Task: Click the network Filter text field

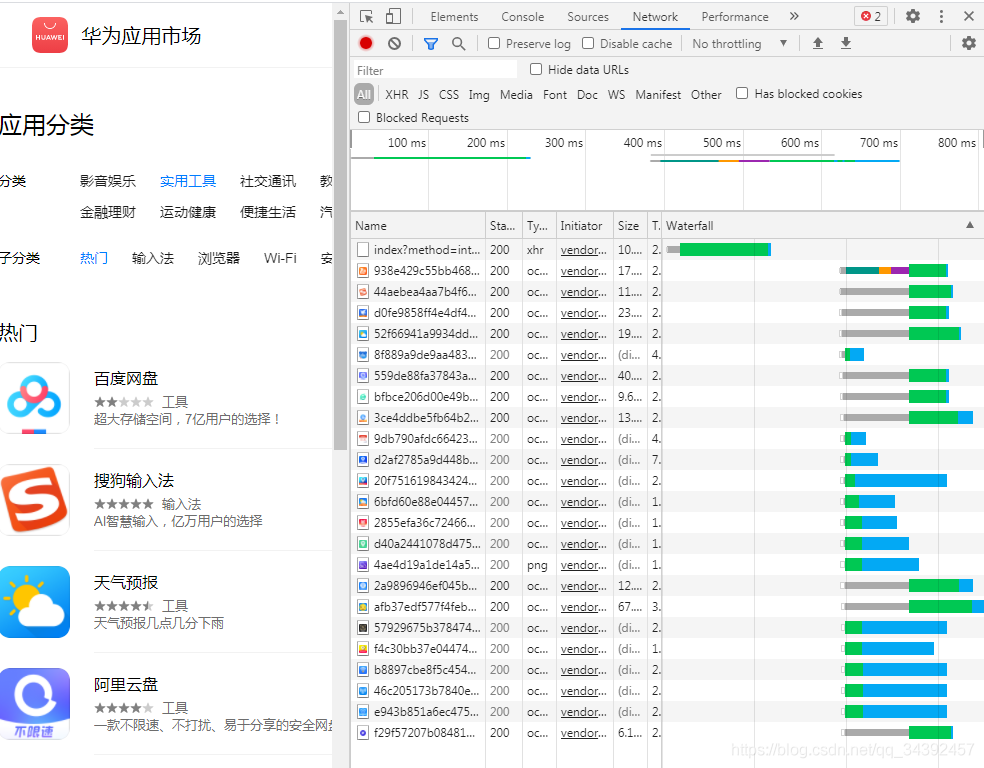Action: pyautogui.click(x=435, y=70)
